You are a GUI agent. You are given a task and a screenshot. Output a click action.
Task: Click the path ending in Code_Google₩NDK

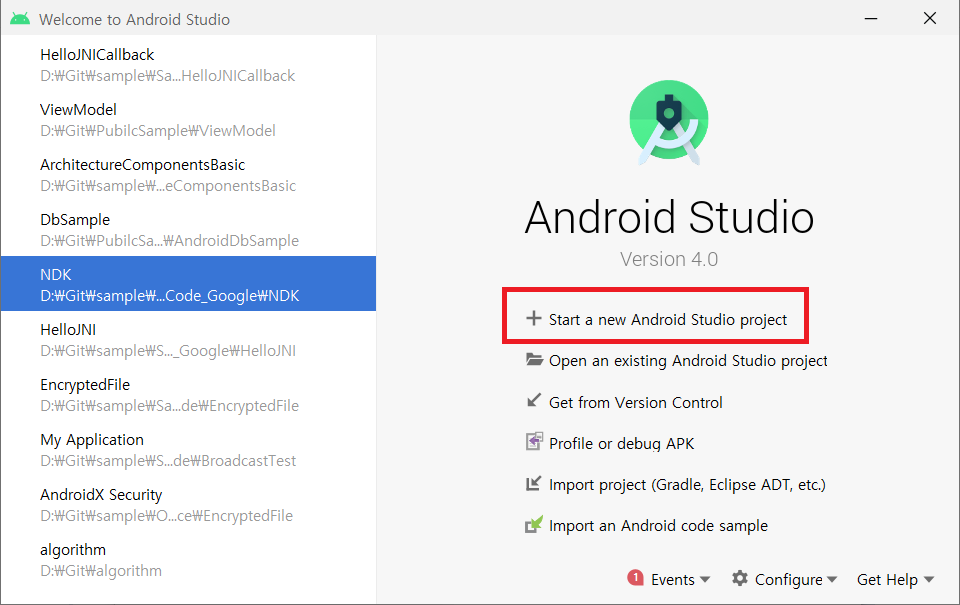tap(170, 296)
